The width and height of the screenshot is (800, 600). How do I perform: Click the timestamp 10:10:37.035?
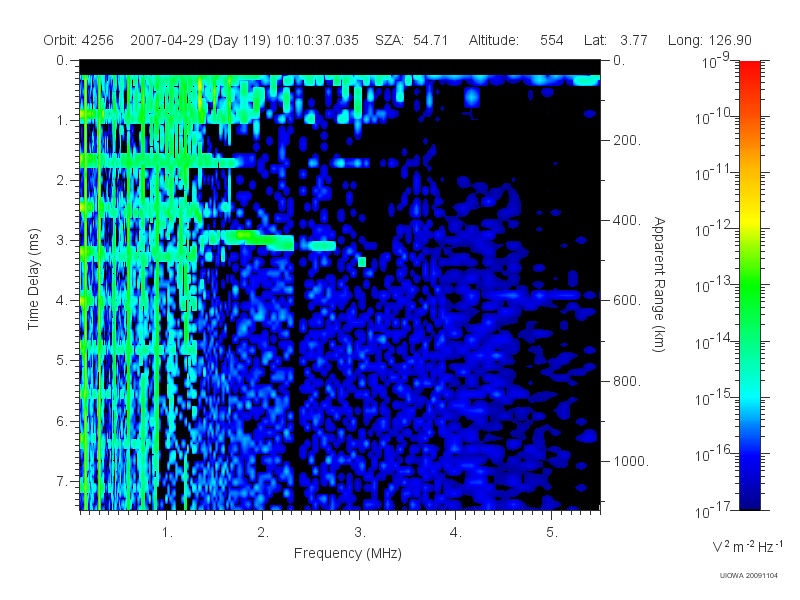(317, 40)
